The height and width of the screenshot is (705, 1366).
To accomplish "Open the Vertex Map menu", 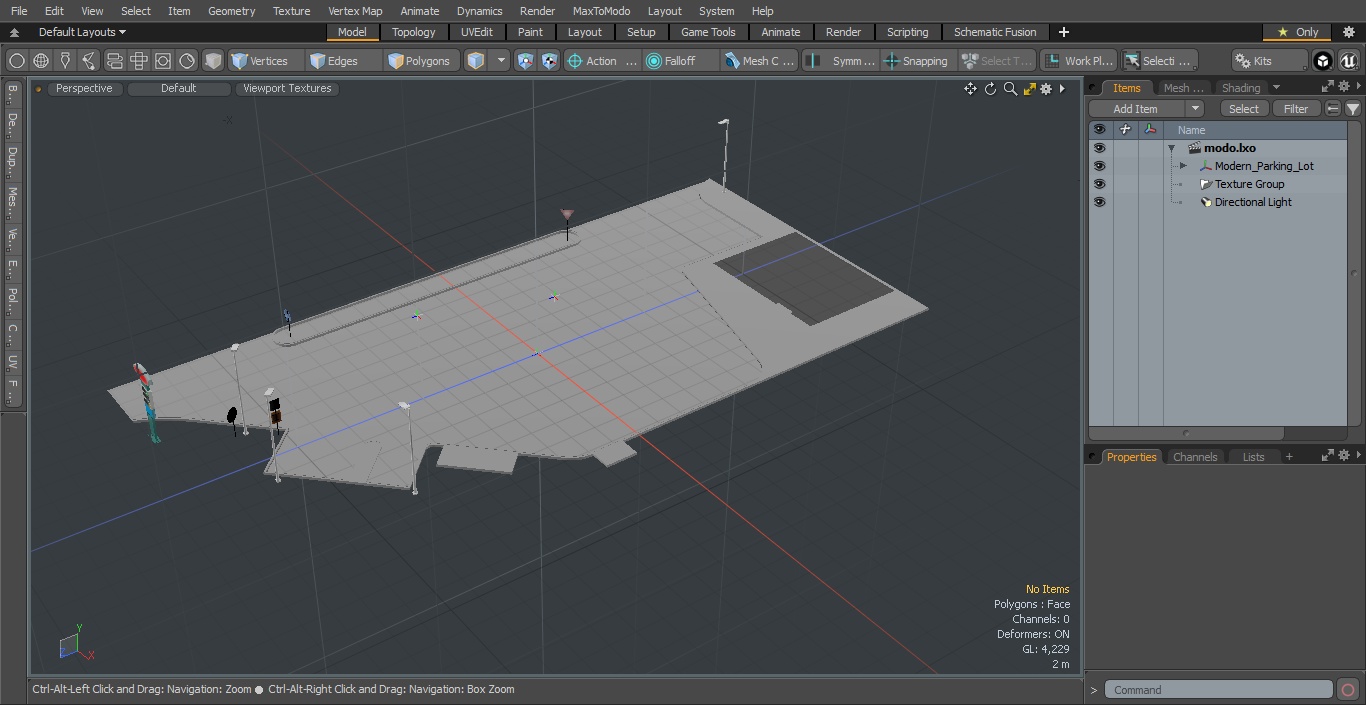I will pos(355,11).
